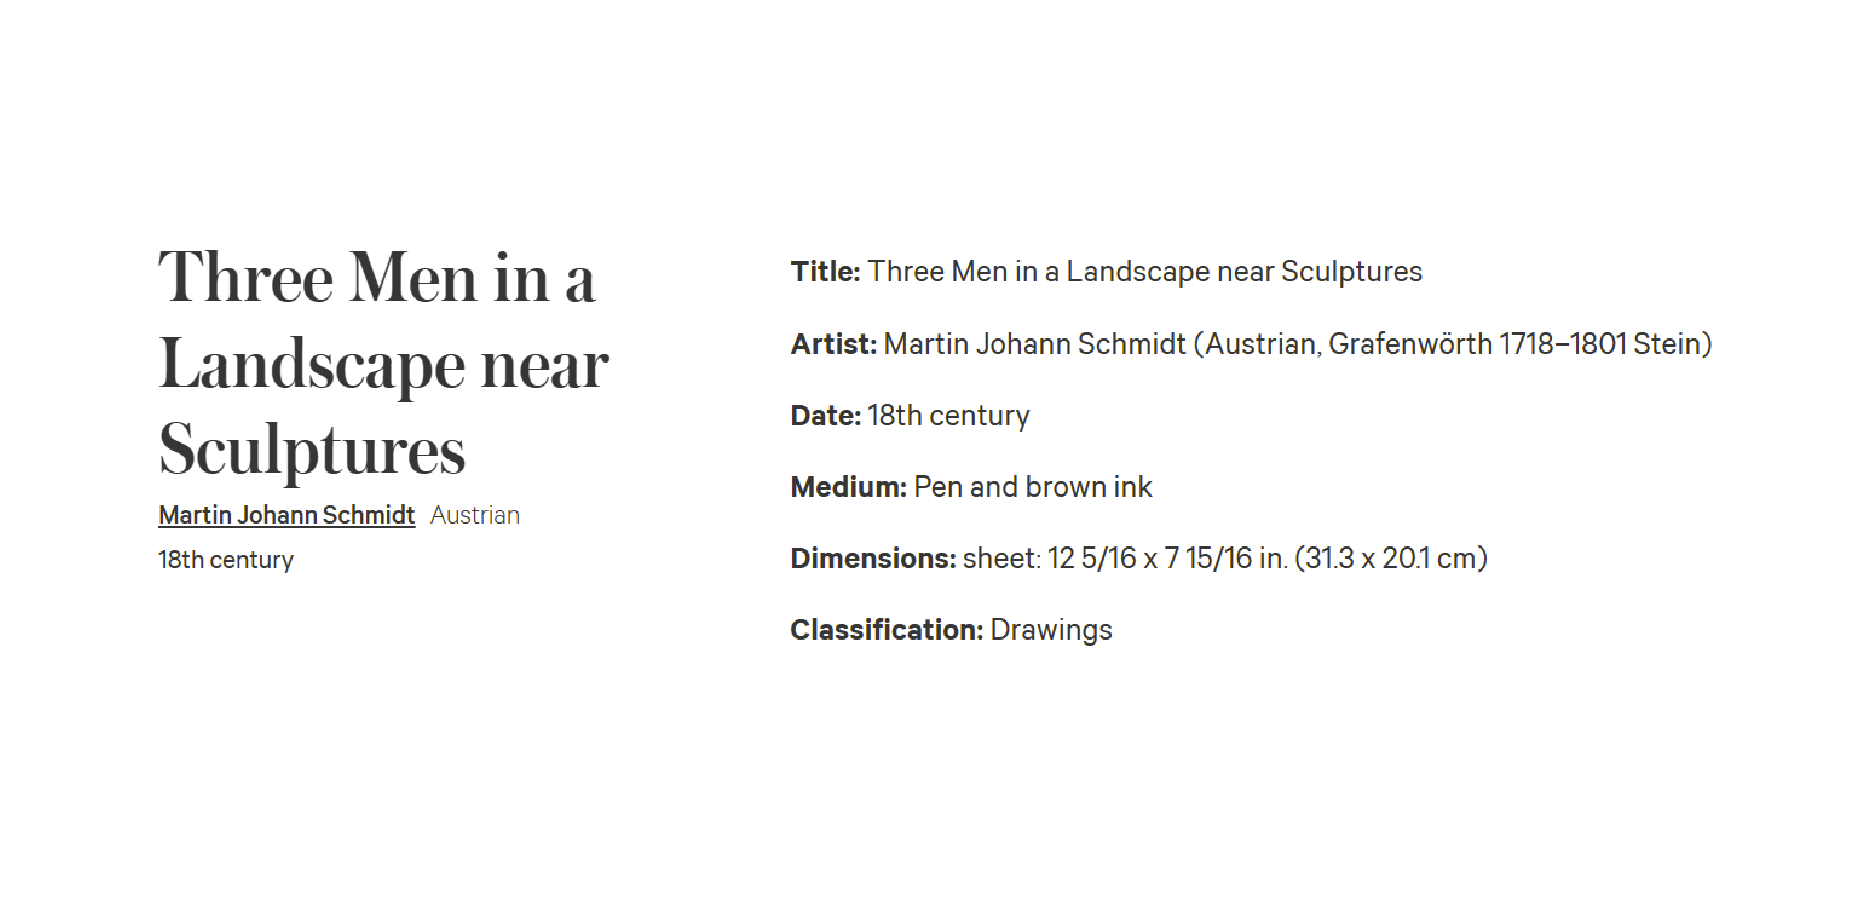The height and width of the screenshot is (900, 1867).
Task: Click the Medium: Pen and brown ink line
Action: click(x=971, y=487)
